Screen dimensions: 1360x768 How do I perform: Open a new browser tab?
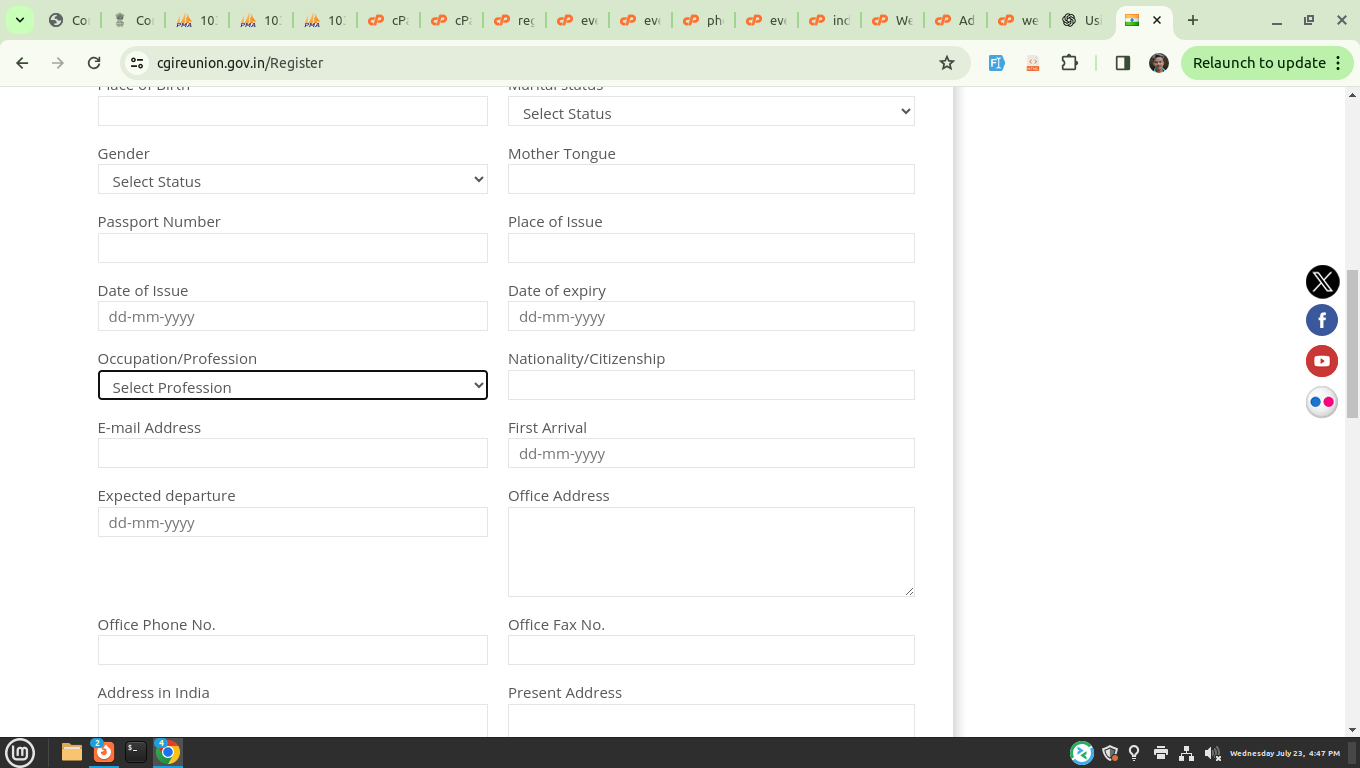(1192, 20)
